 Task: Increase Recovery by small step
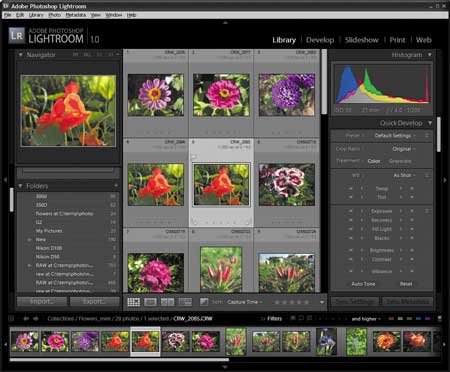pos(401,220)
